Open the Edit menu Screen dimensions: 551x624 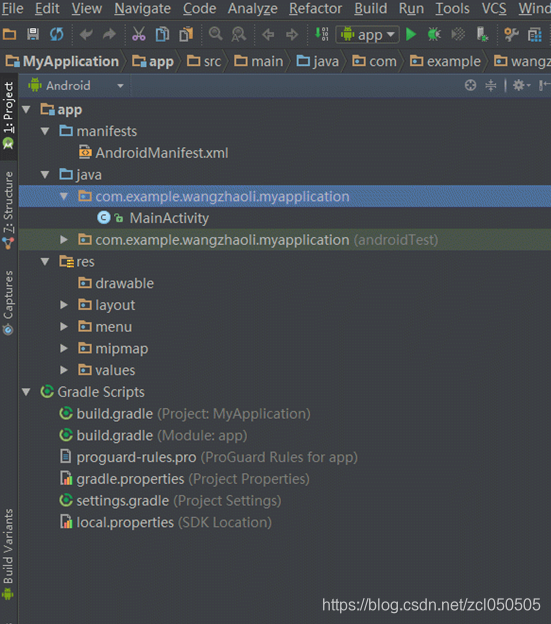click(47, 8)
